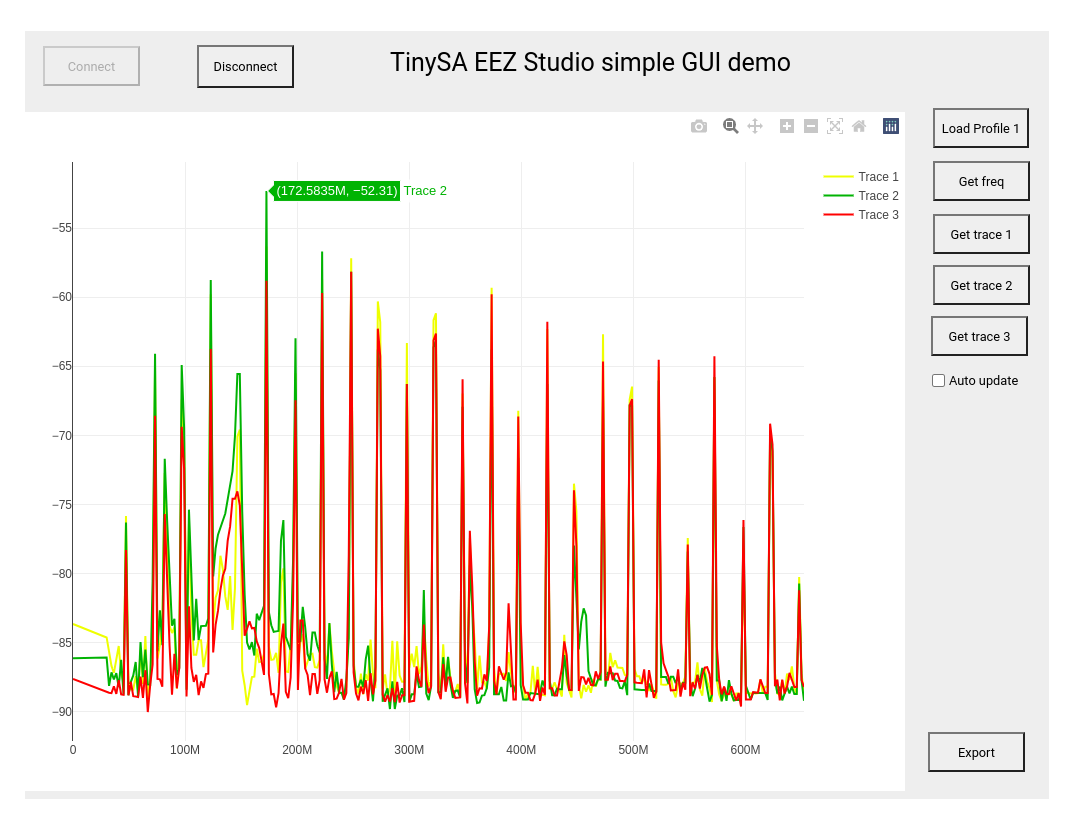Click the zoom-in icon on the plot toolbar
The height and width of the screenshot is (819, 1085).
[786, 126]
